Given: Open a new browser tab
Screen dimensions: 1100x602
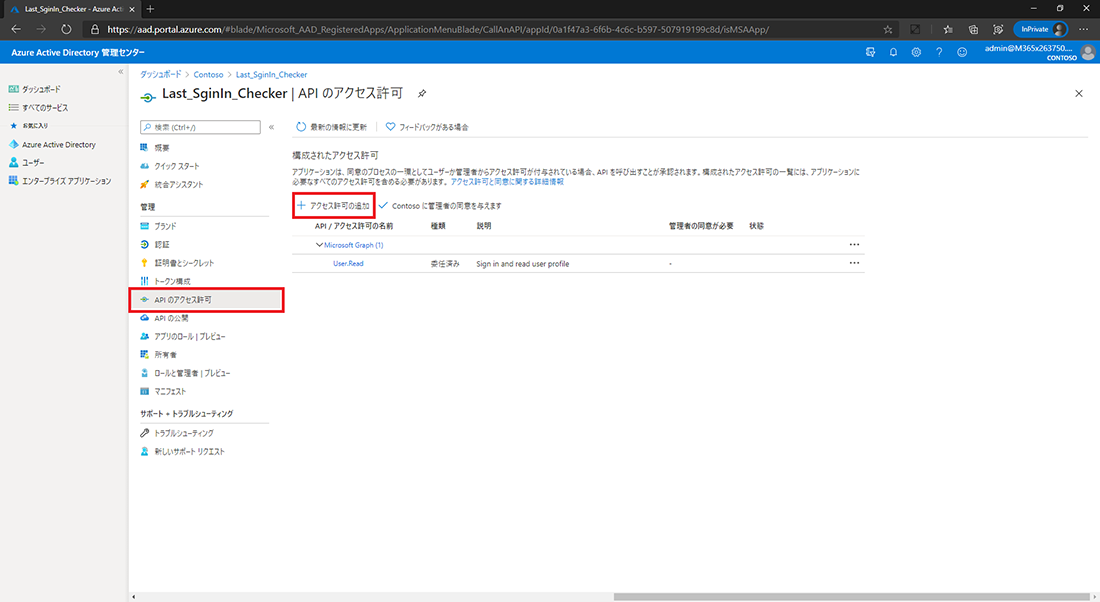Looking at the screenshot, I should tap(150, 9).
